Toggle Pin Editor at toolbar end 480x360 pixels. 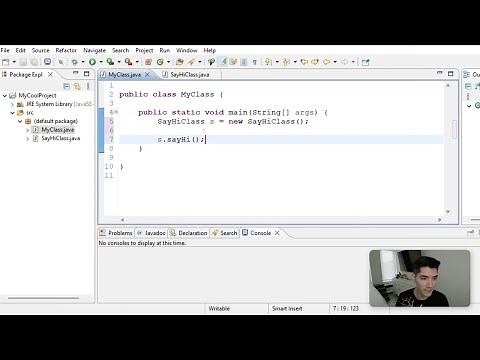click(x=366, y=62)
